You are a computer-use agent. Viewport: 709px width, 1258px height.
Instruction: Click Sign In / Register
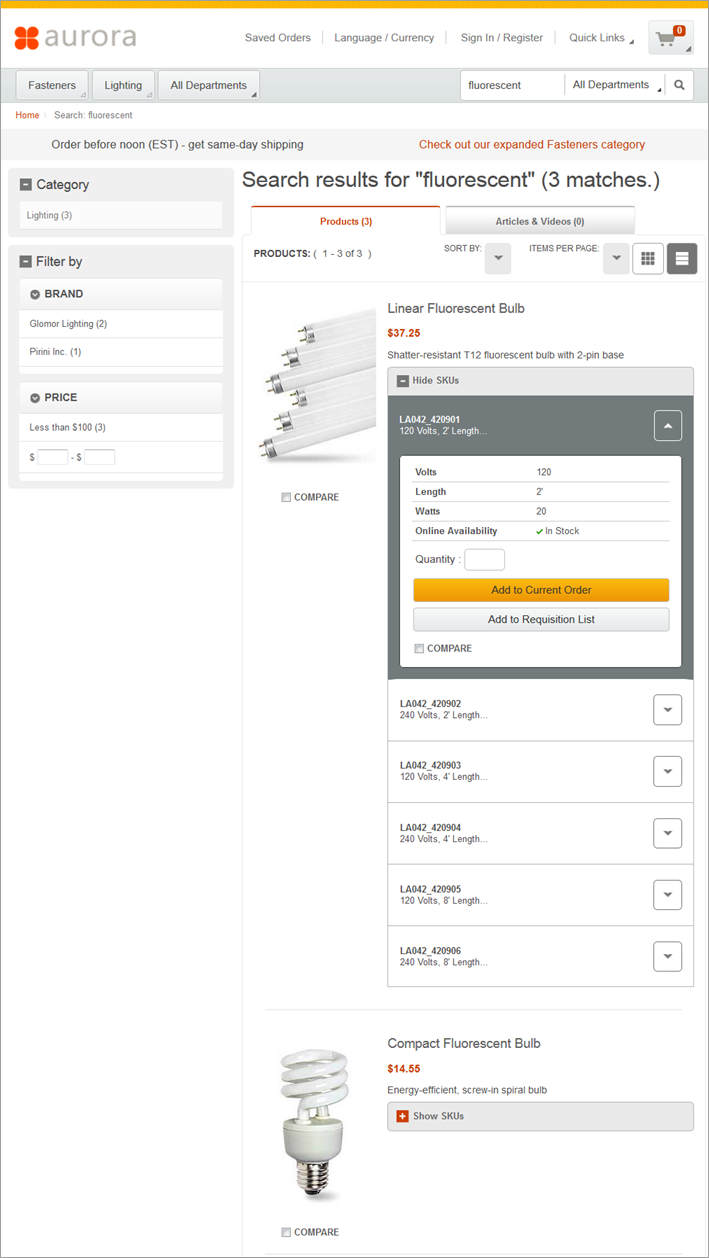(502, 38)
